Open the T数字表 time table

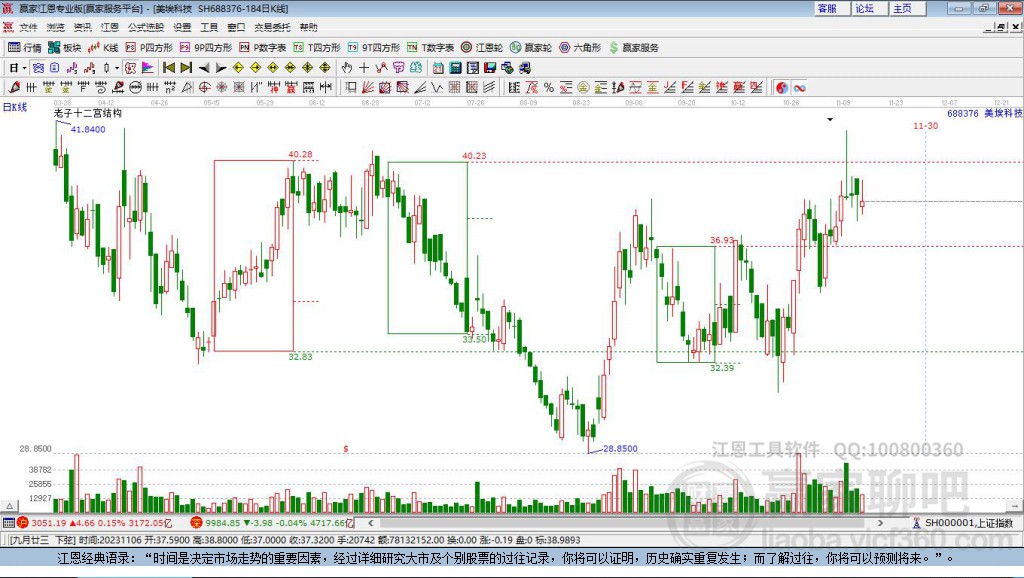430,48
